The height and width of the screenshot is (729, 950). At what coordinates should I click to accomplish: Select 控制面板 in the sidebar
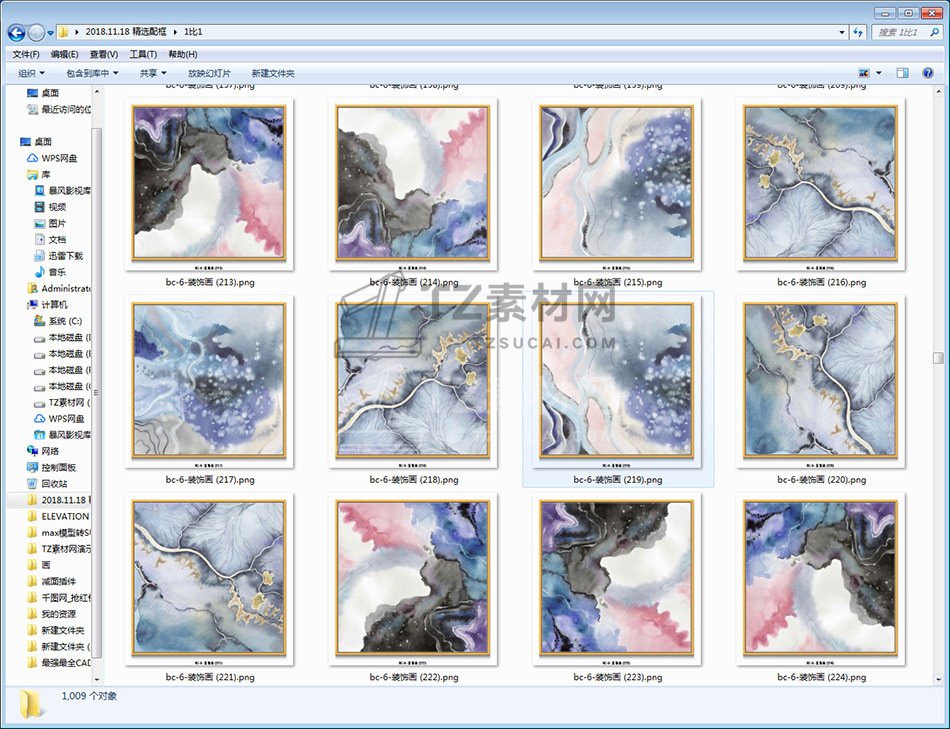click(51, 467)
